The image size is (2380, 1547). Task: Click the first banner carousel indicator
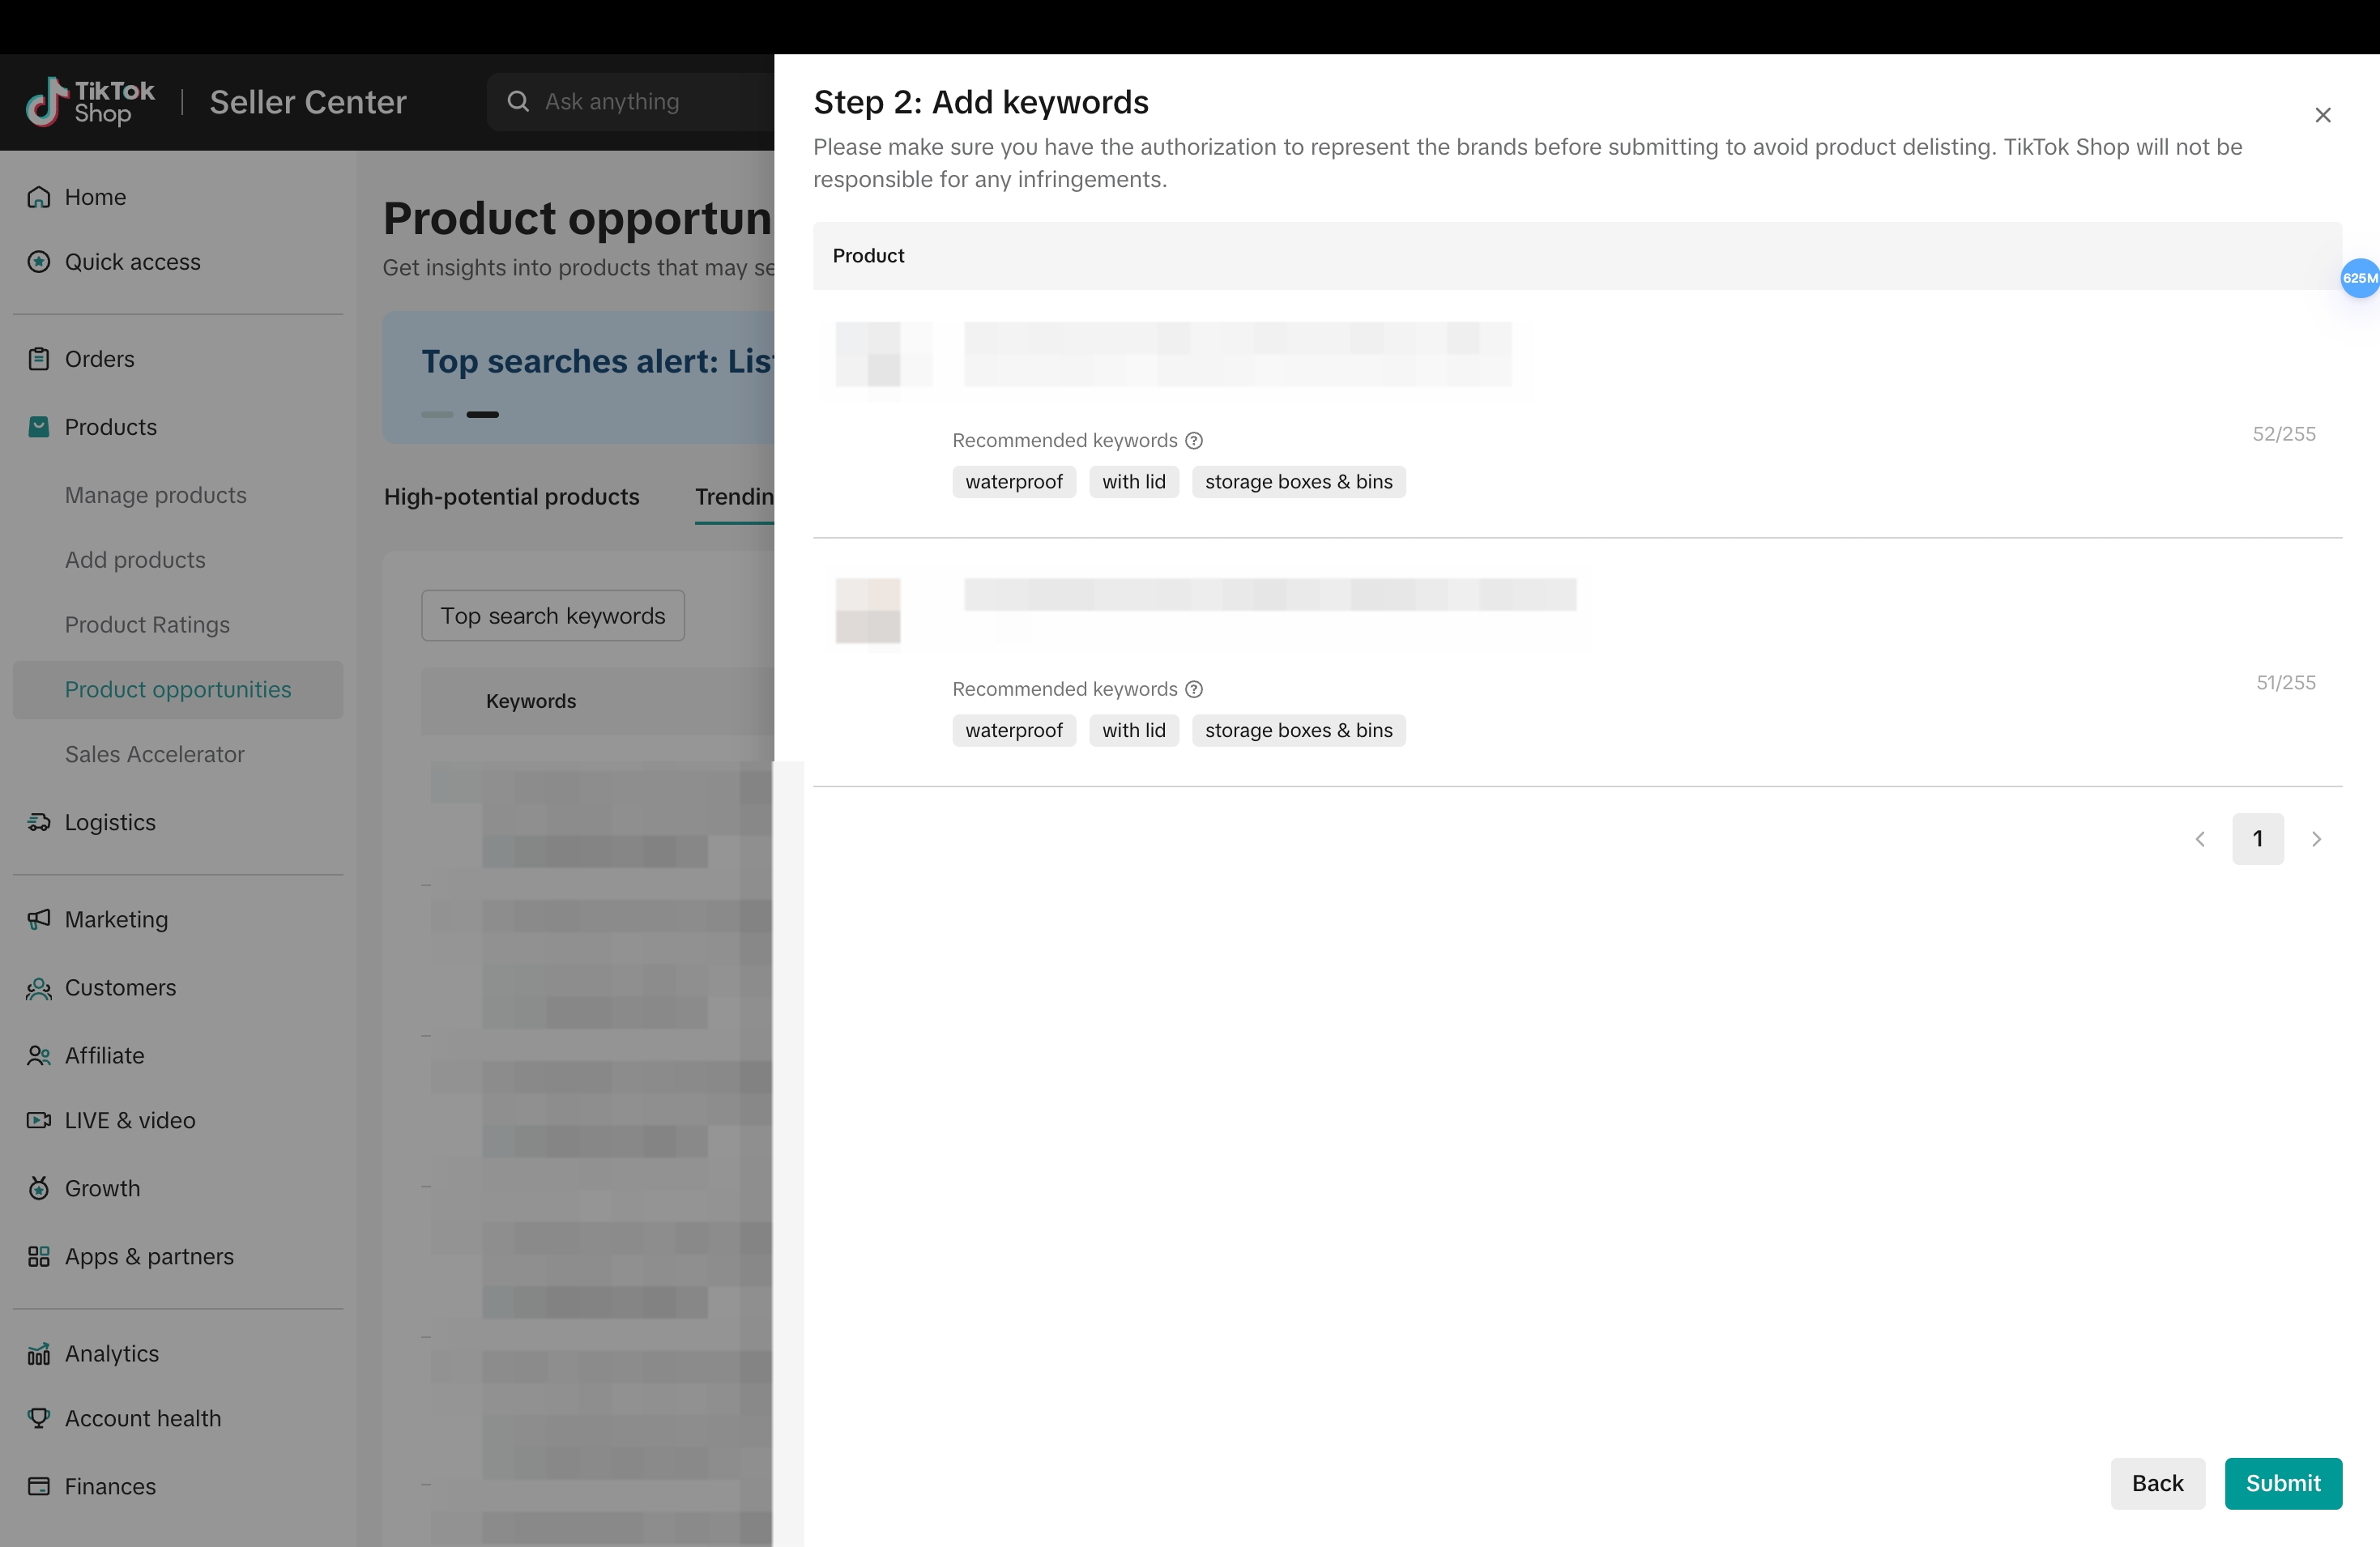coord(437,414)
